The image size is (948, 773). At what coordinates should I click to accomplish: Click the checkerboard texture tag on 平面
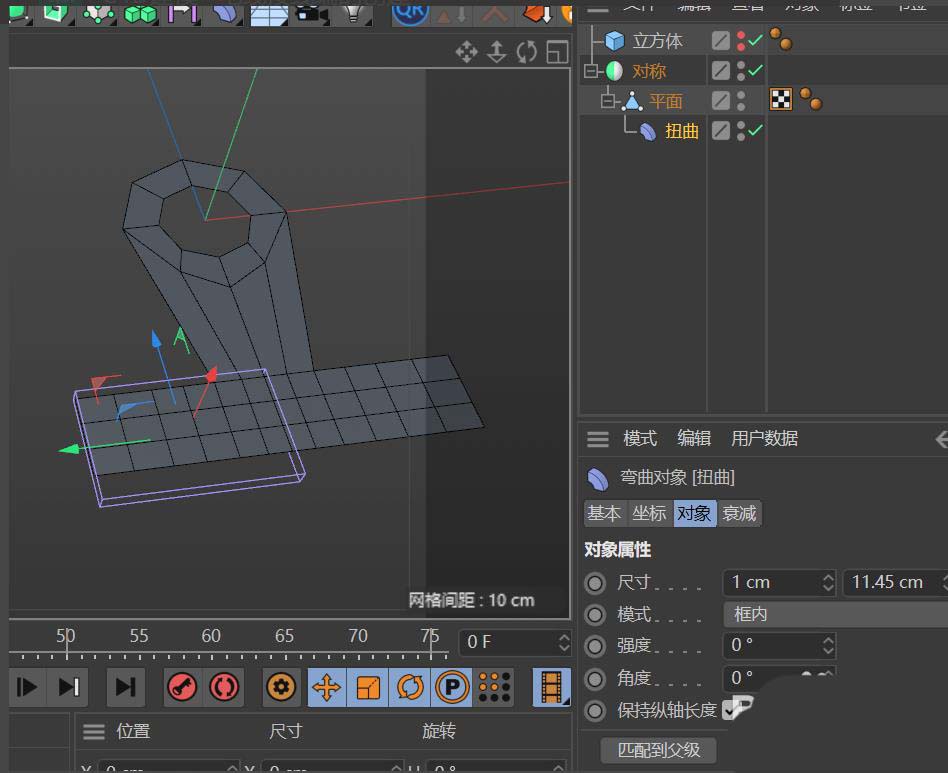781,99
